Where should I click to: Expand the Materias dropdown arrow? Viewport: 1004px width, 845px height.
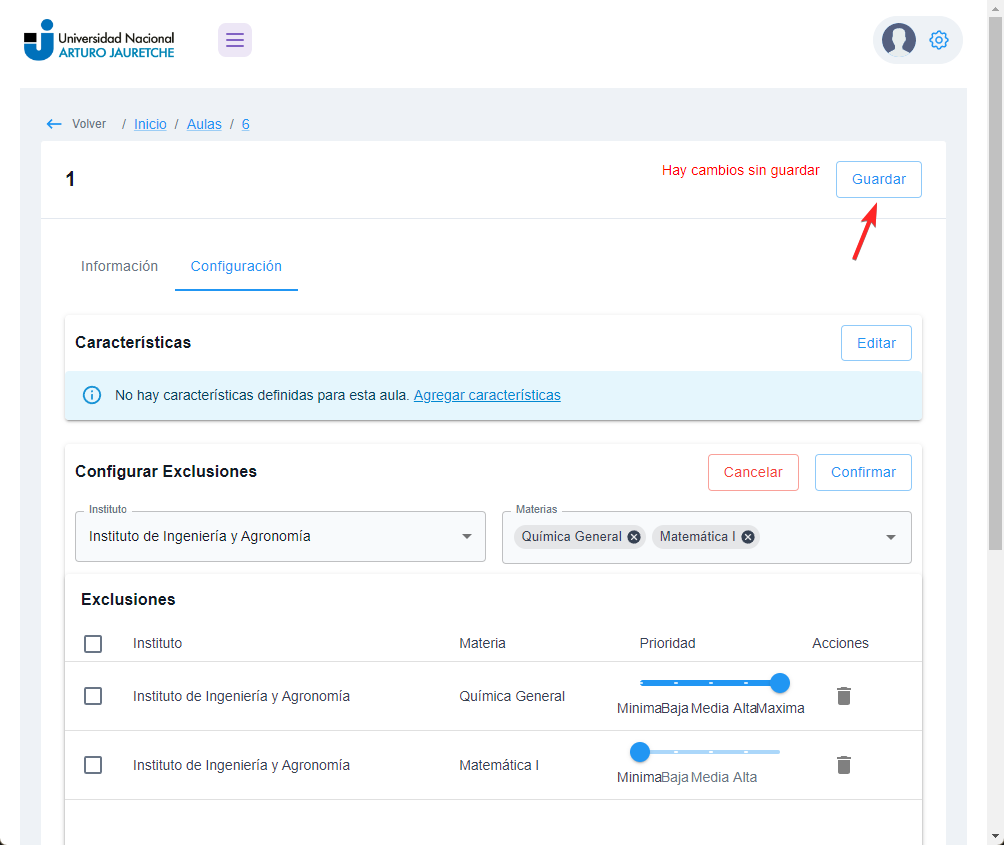coord(891,537)
